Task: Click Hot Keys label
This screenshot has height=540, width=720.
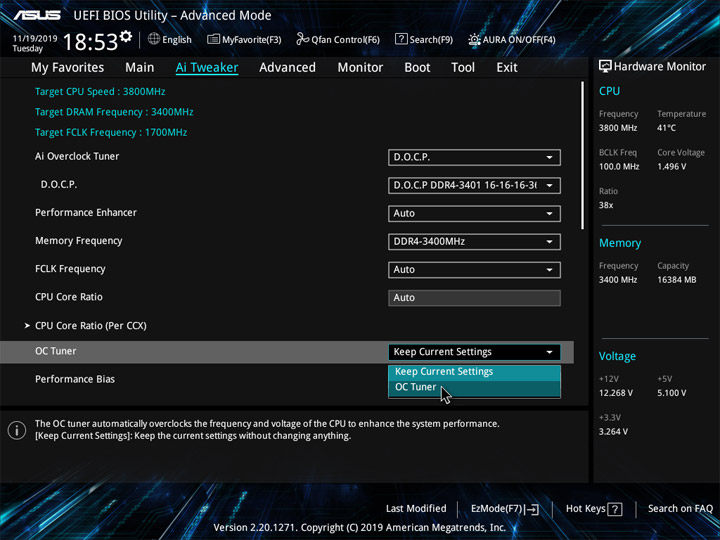Action: [585, 508]
